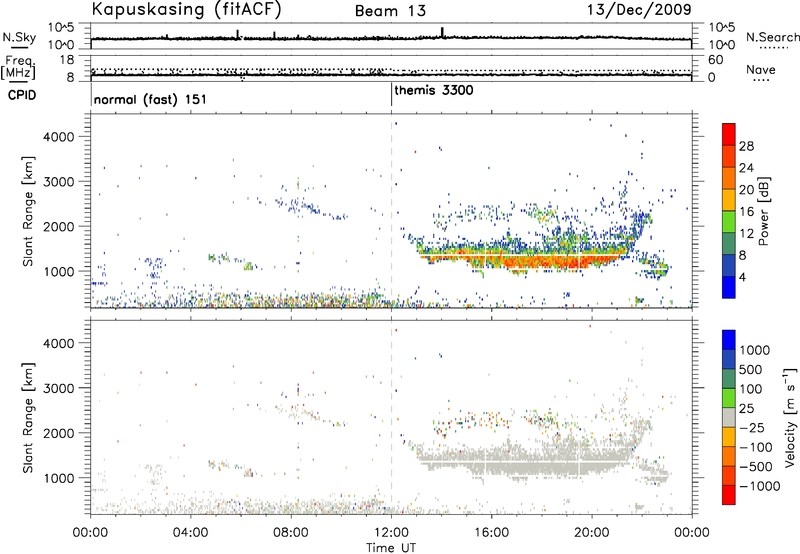Click the '4' Power colorbar label
Viewport: 800px width, 554px height.
click(x=743, y=277)
